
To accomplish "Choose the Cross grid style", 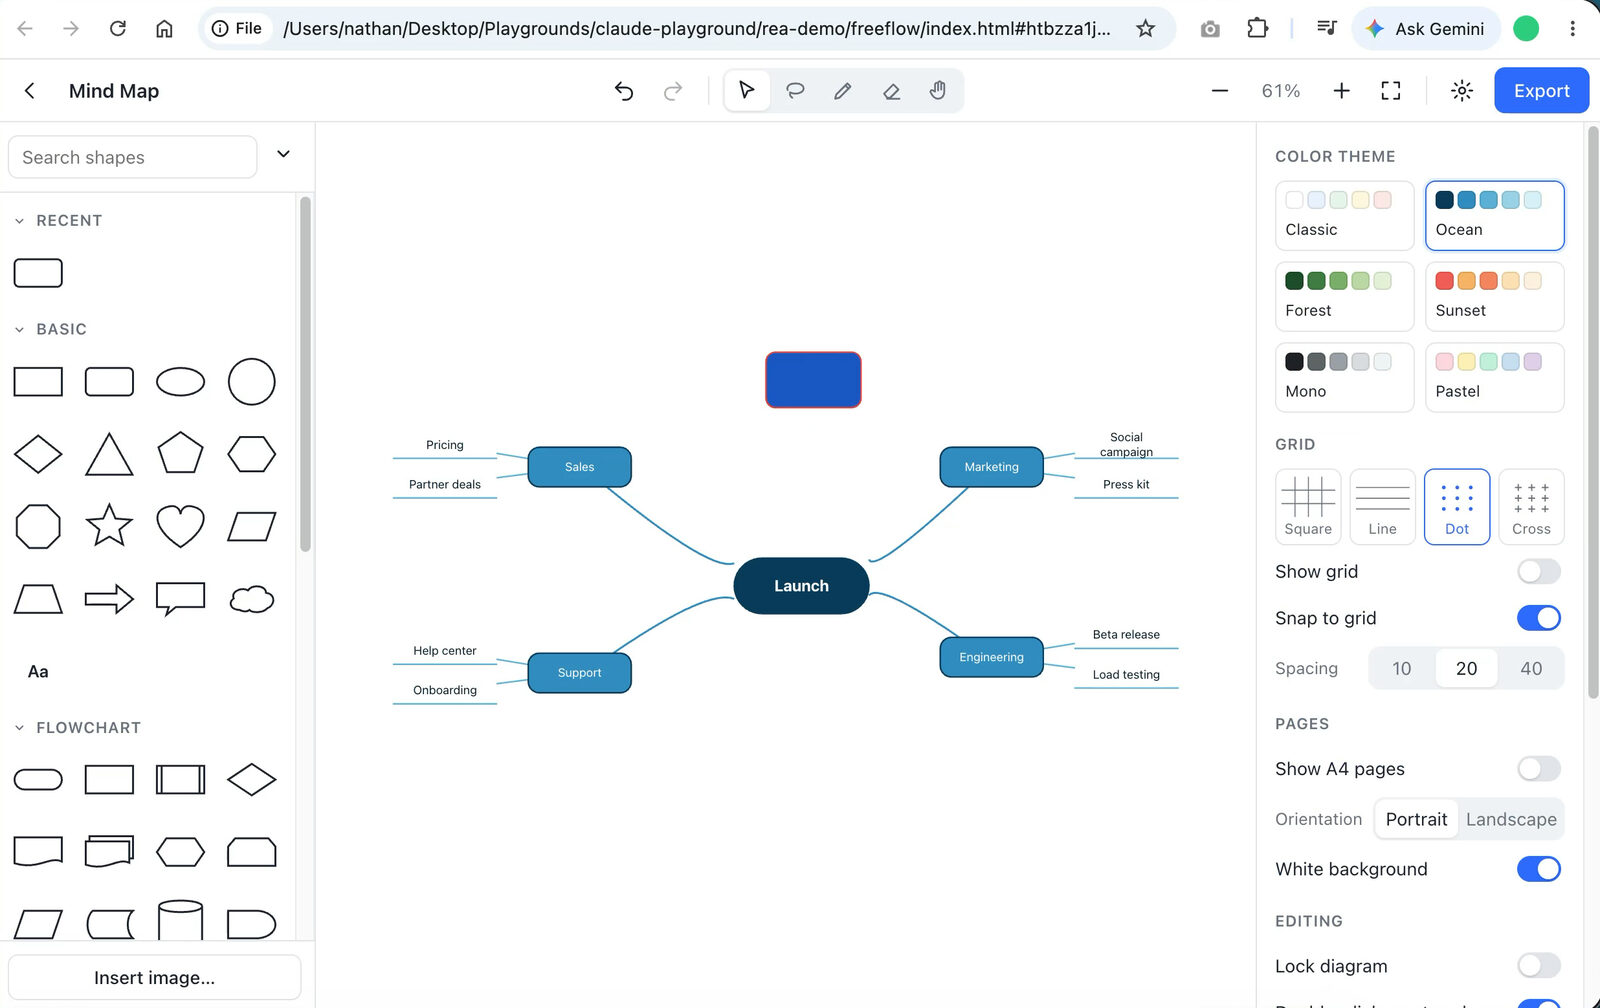I will [x=1531, y=507].
